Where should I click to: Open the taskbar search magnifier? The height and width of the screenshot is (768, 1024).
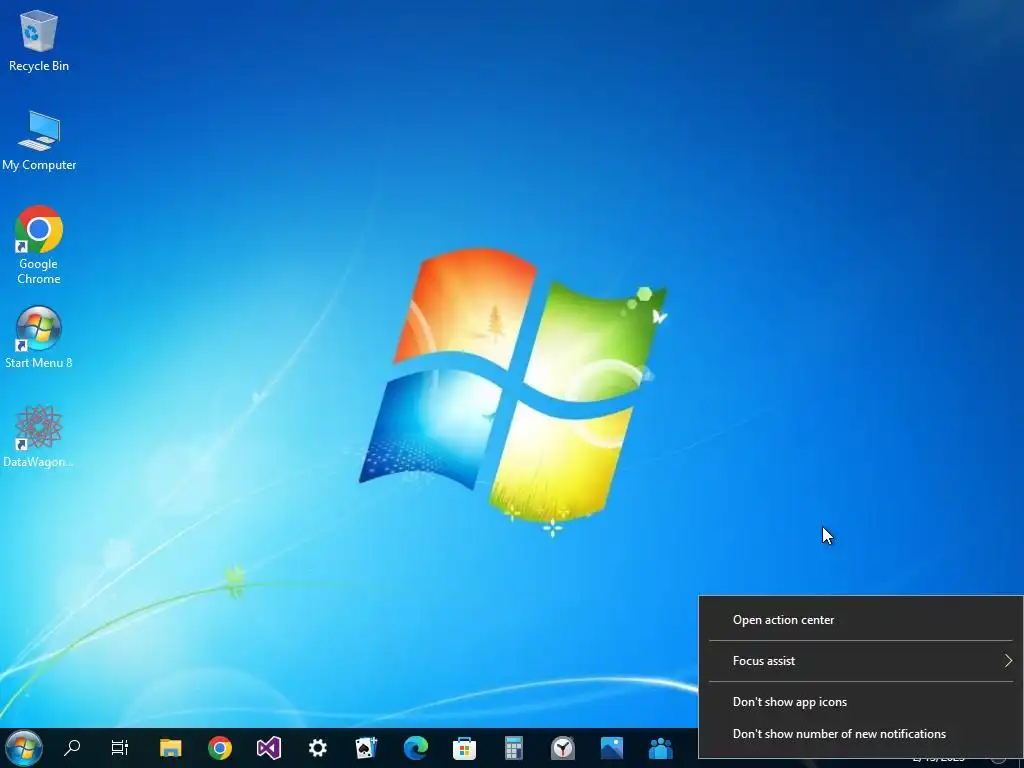pos(72,748)
